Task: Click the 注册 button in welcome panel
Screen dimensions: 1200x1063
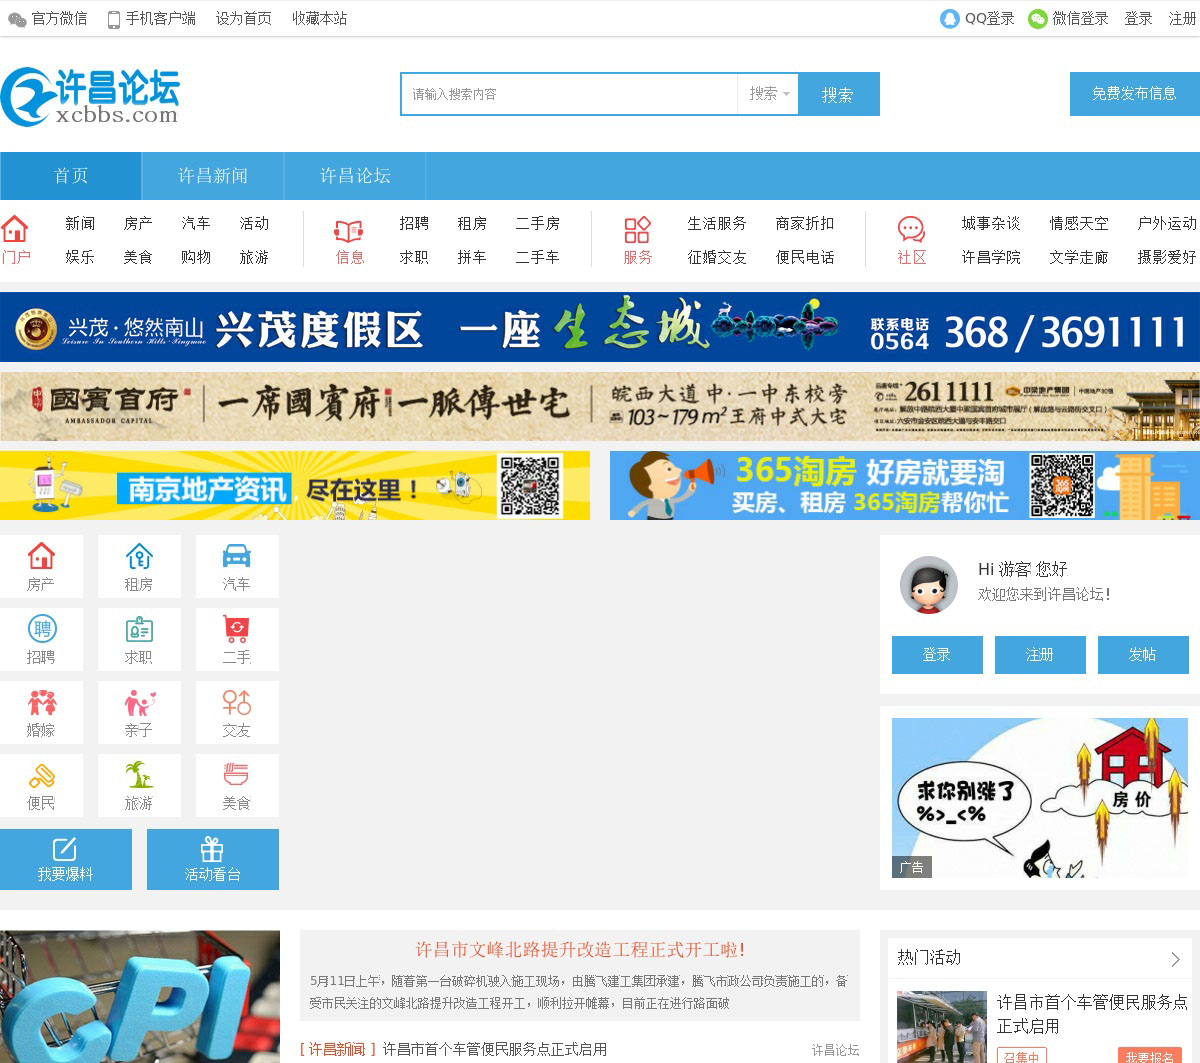Action: click(x=1039, y=655)
